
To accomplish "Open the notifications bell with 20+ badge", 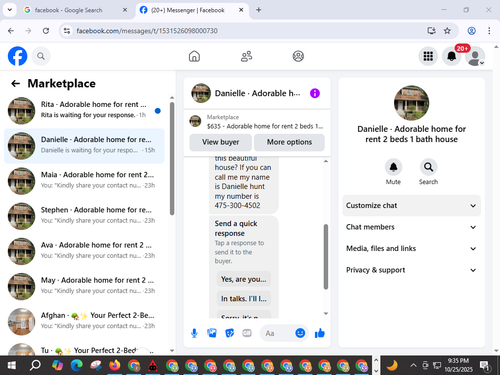I will click(452, 56).
